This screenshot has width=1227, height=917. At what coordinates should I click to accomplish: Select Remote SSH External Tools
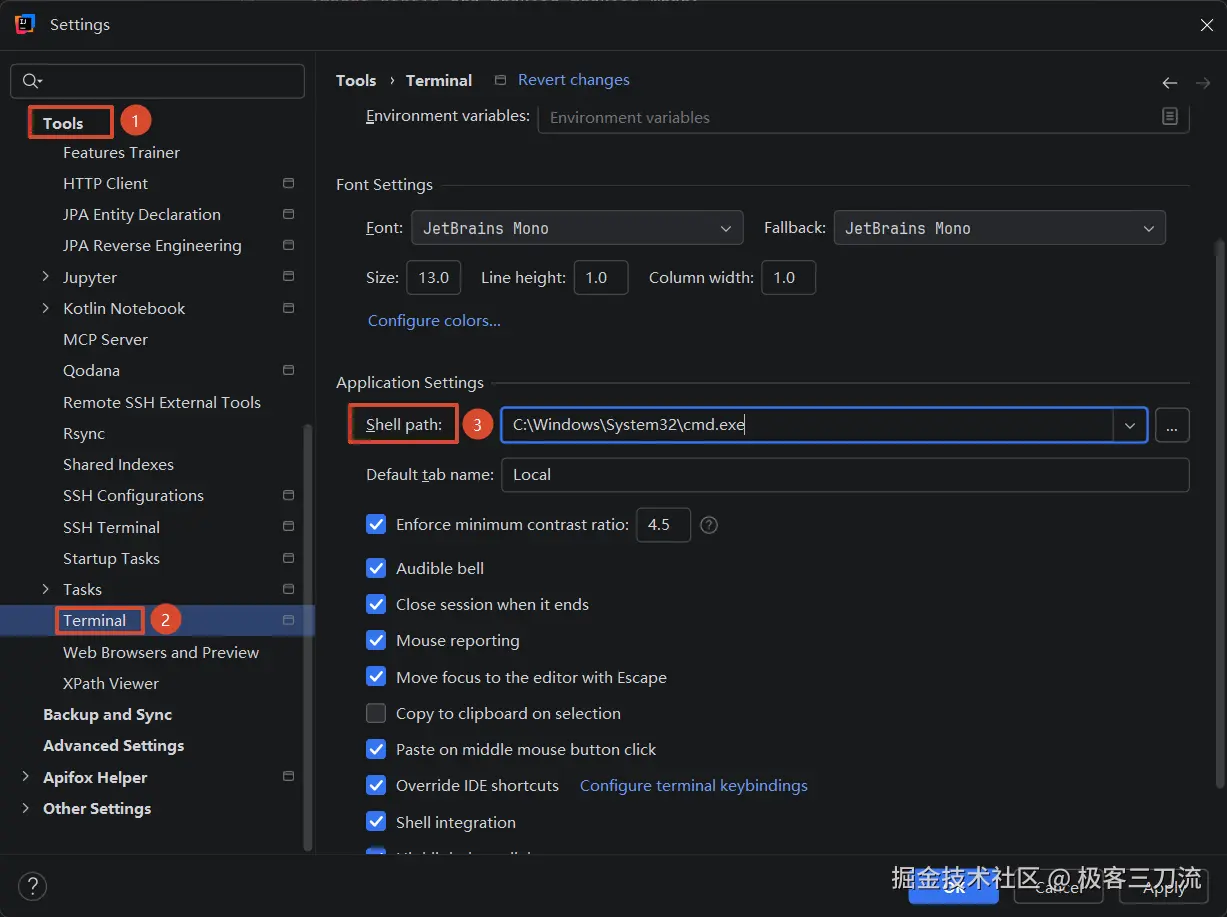pyautogui.click(x=162, y=402)
